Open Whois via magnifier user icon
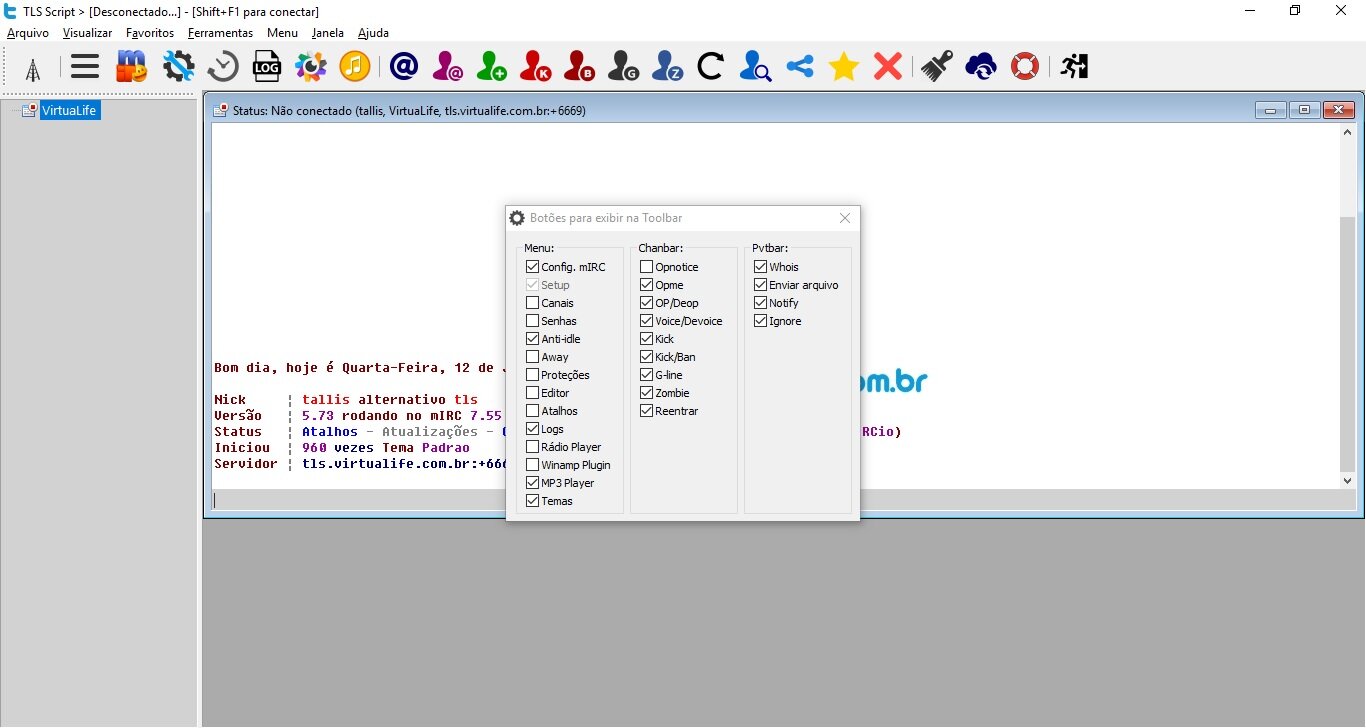The width and height of the screenshot is (1366, 728). coord(755,67)
